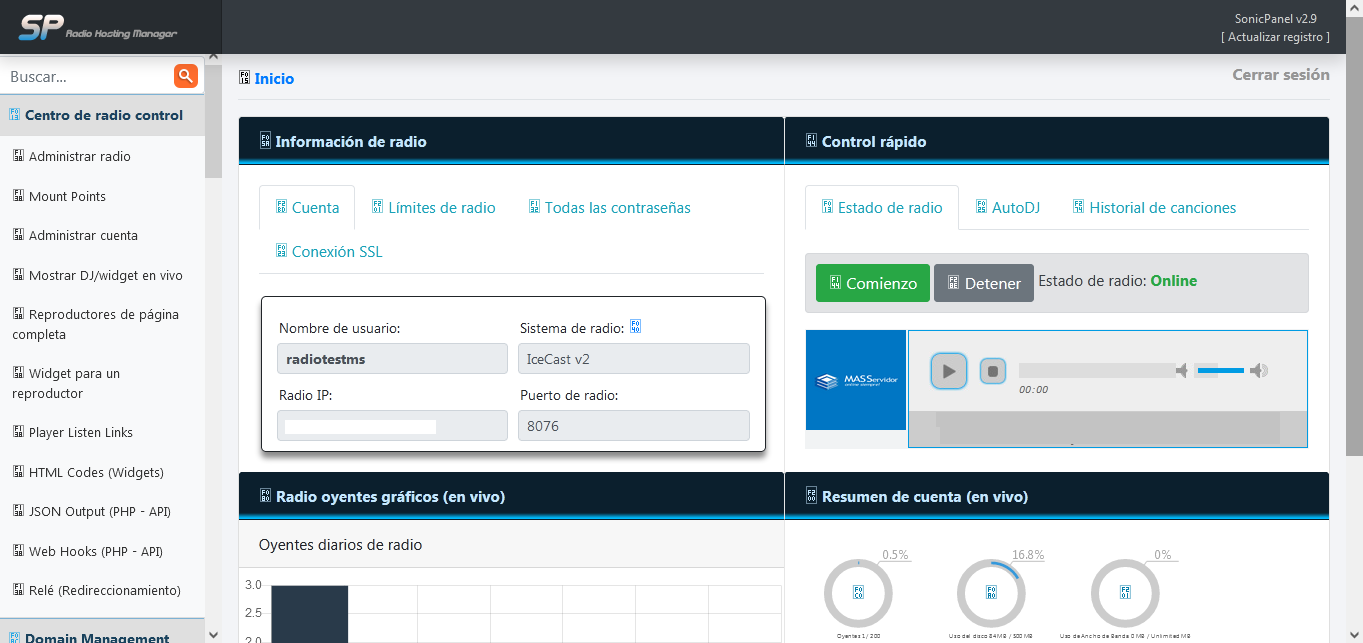Click the Buscar search input field
The image size is (1363, 643).
coord(88,76)
